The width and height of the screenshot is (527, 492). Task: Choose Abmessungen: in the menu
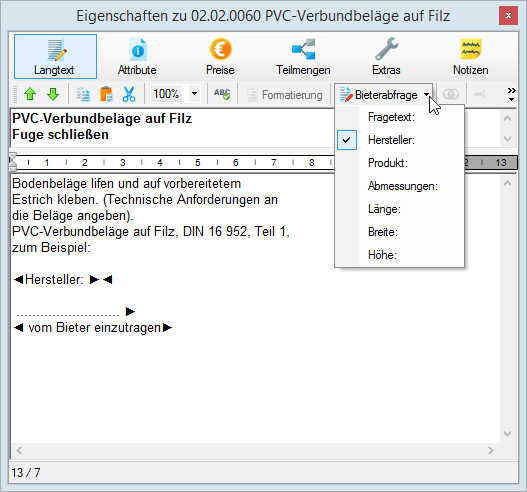[400, 186]
